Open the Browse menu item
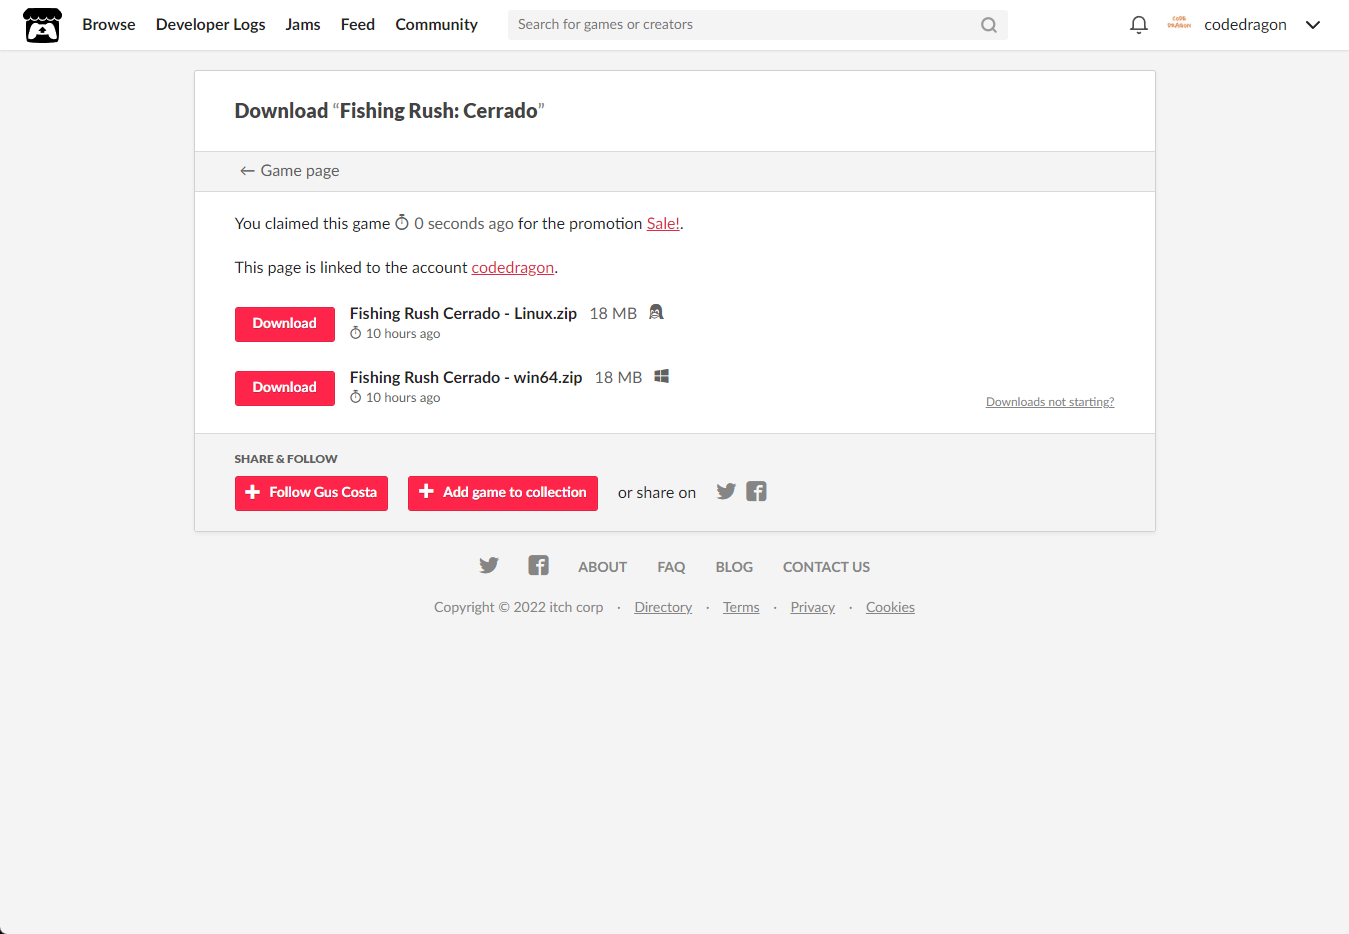The image size is (1349, 934). (x=109, y=24)
